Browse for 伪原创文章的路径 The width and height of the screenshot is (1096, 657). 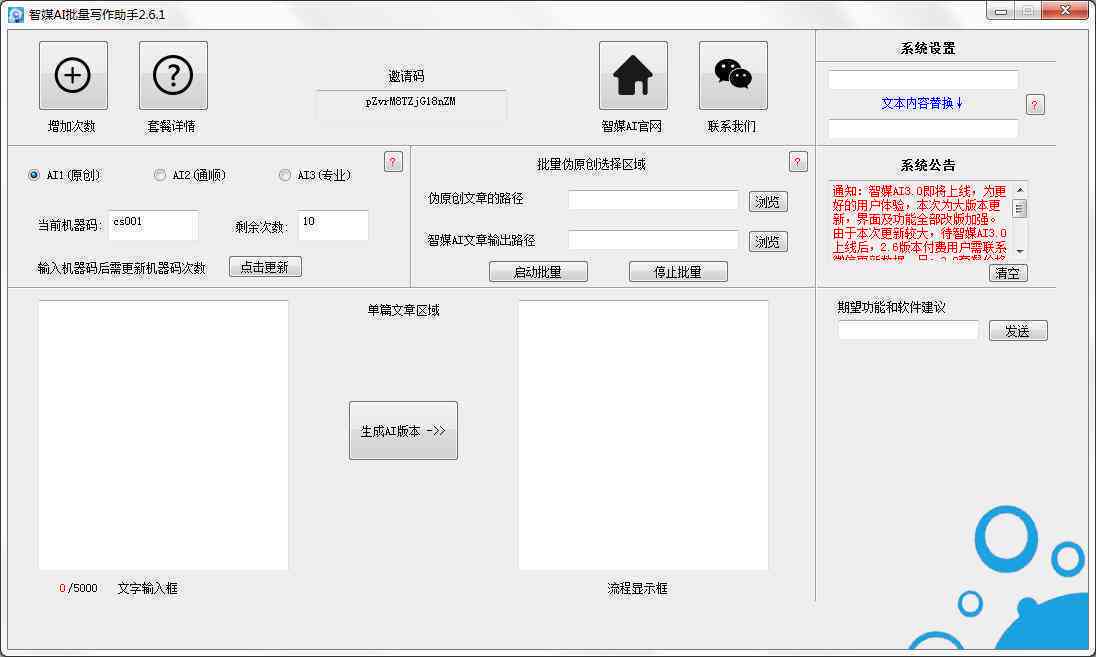pos(766,200)
